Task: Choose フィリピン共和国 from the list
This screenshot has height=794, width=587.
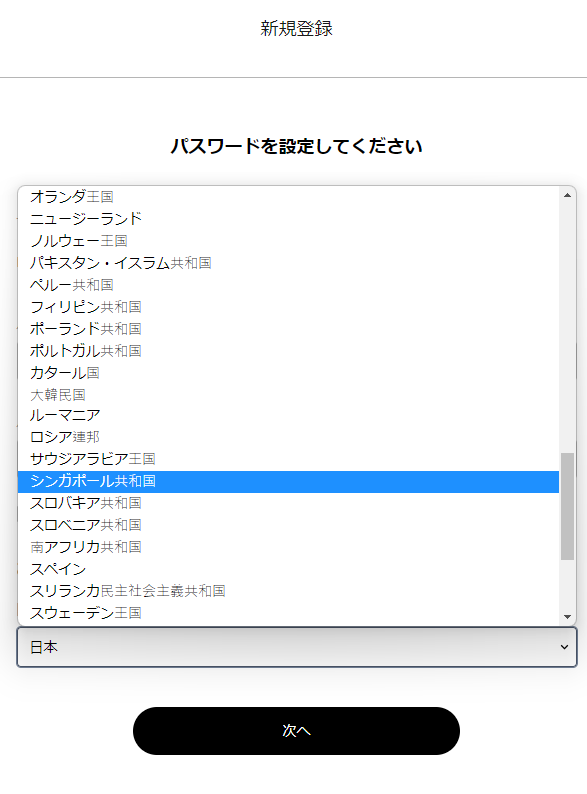Action: [x=288, y=307]
